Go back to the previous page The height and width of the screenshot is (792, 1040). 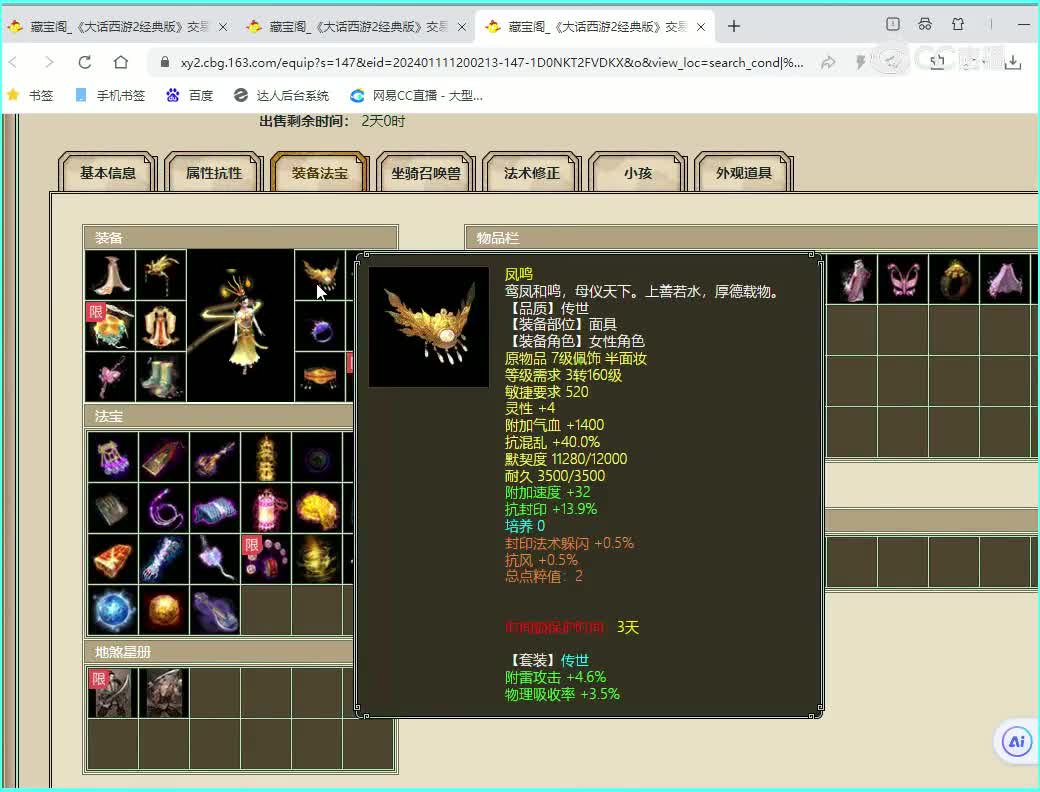point(13,62)
